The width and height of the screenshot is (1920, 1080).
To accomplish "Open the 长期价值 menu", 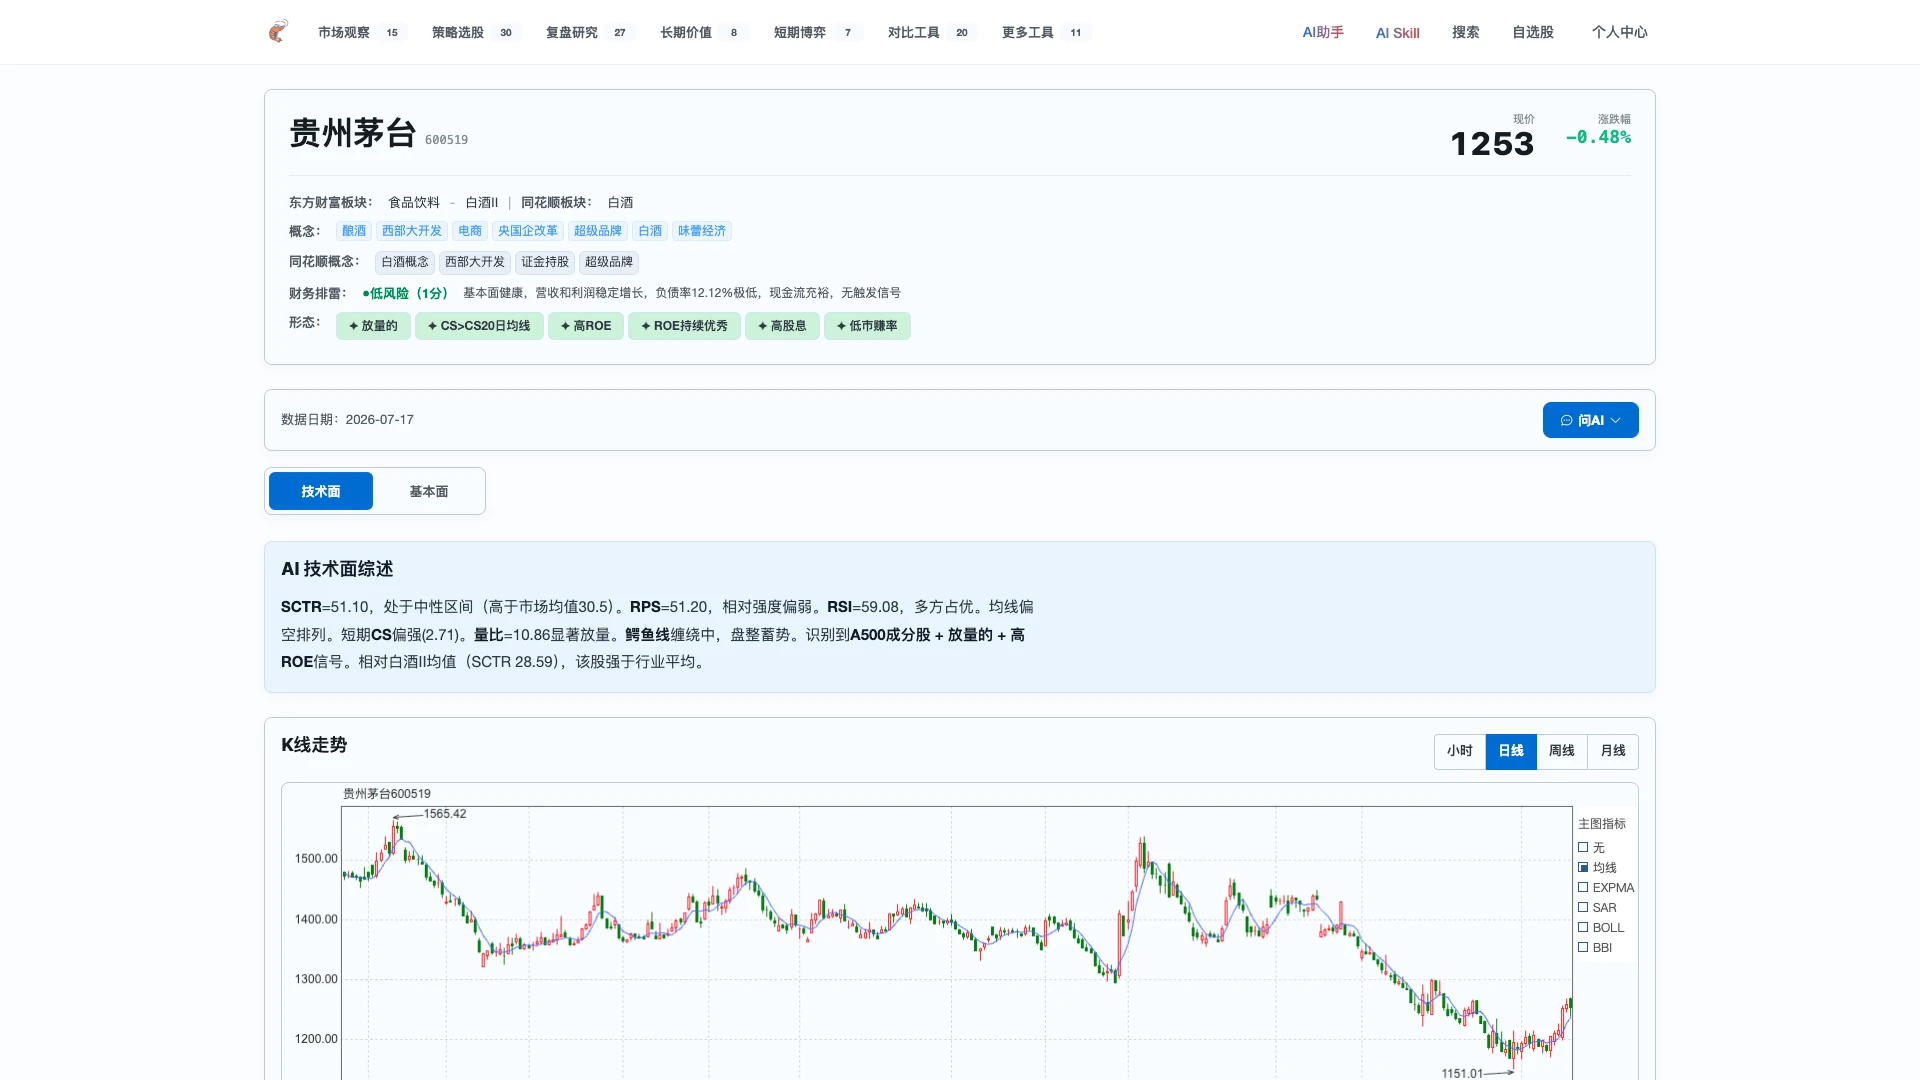I will (x=702, y=32).
